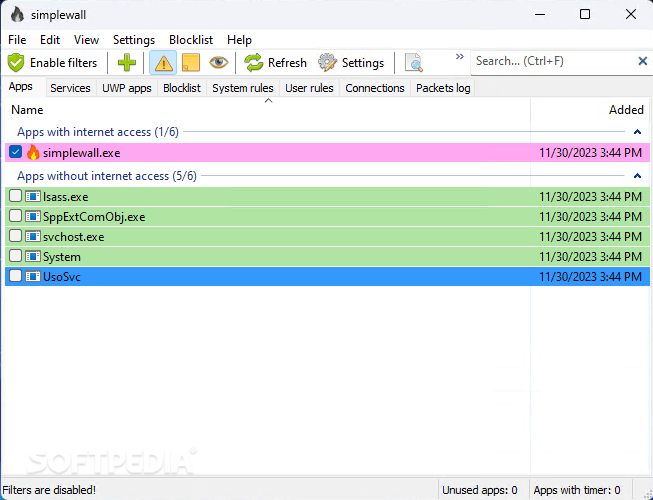653x500 pixels.
Task: Switch to the Connections tab
Action: pyautogui.click(x=375, y=88)
